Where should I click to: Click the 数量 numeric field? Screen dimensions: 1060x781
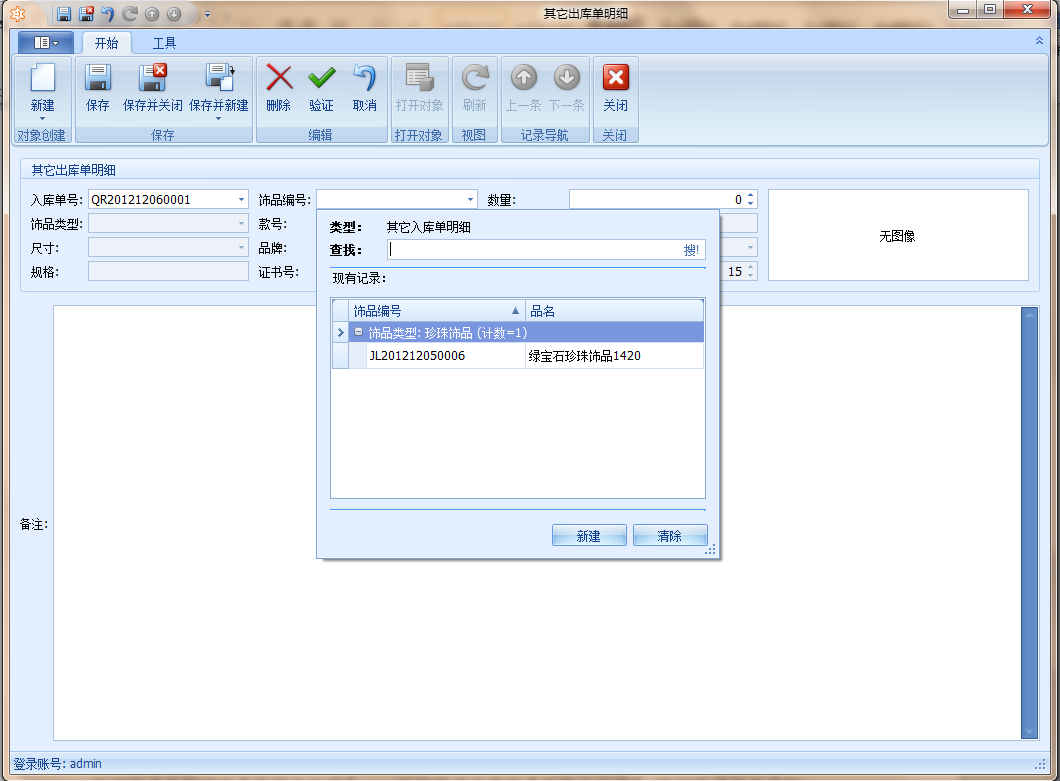pyautogui.click(x=657, y=199)
